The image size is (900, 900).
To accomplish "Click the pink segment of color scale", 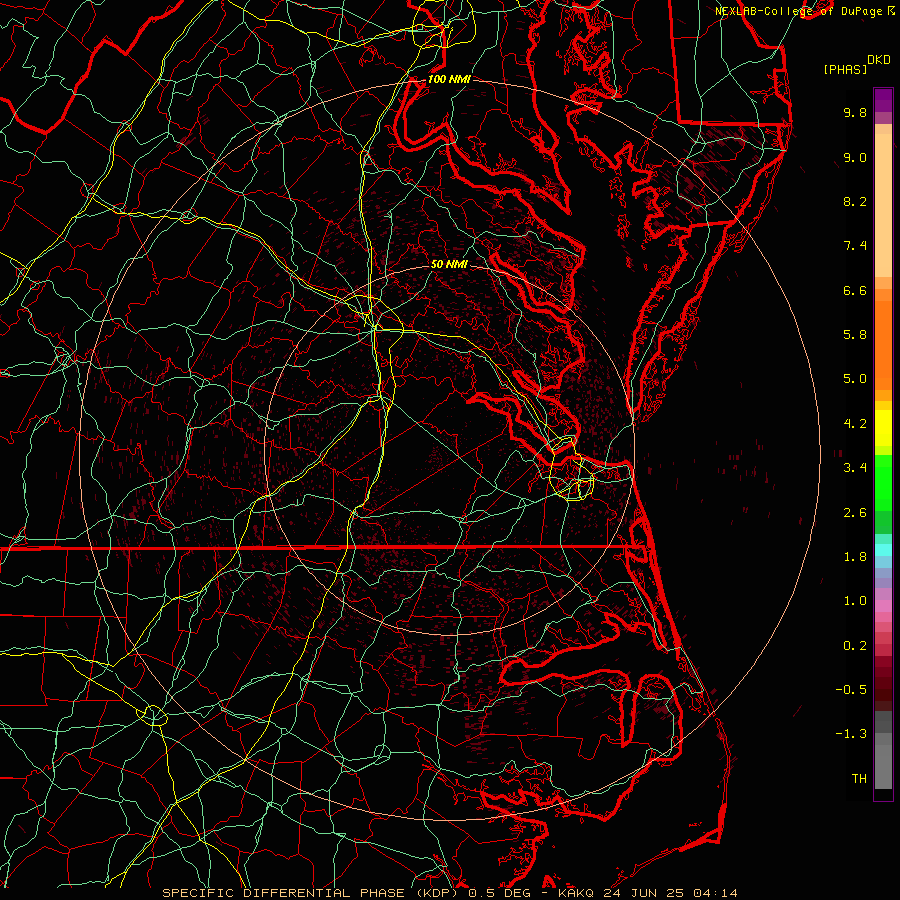I will (x=883, y=606).
